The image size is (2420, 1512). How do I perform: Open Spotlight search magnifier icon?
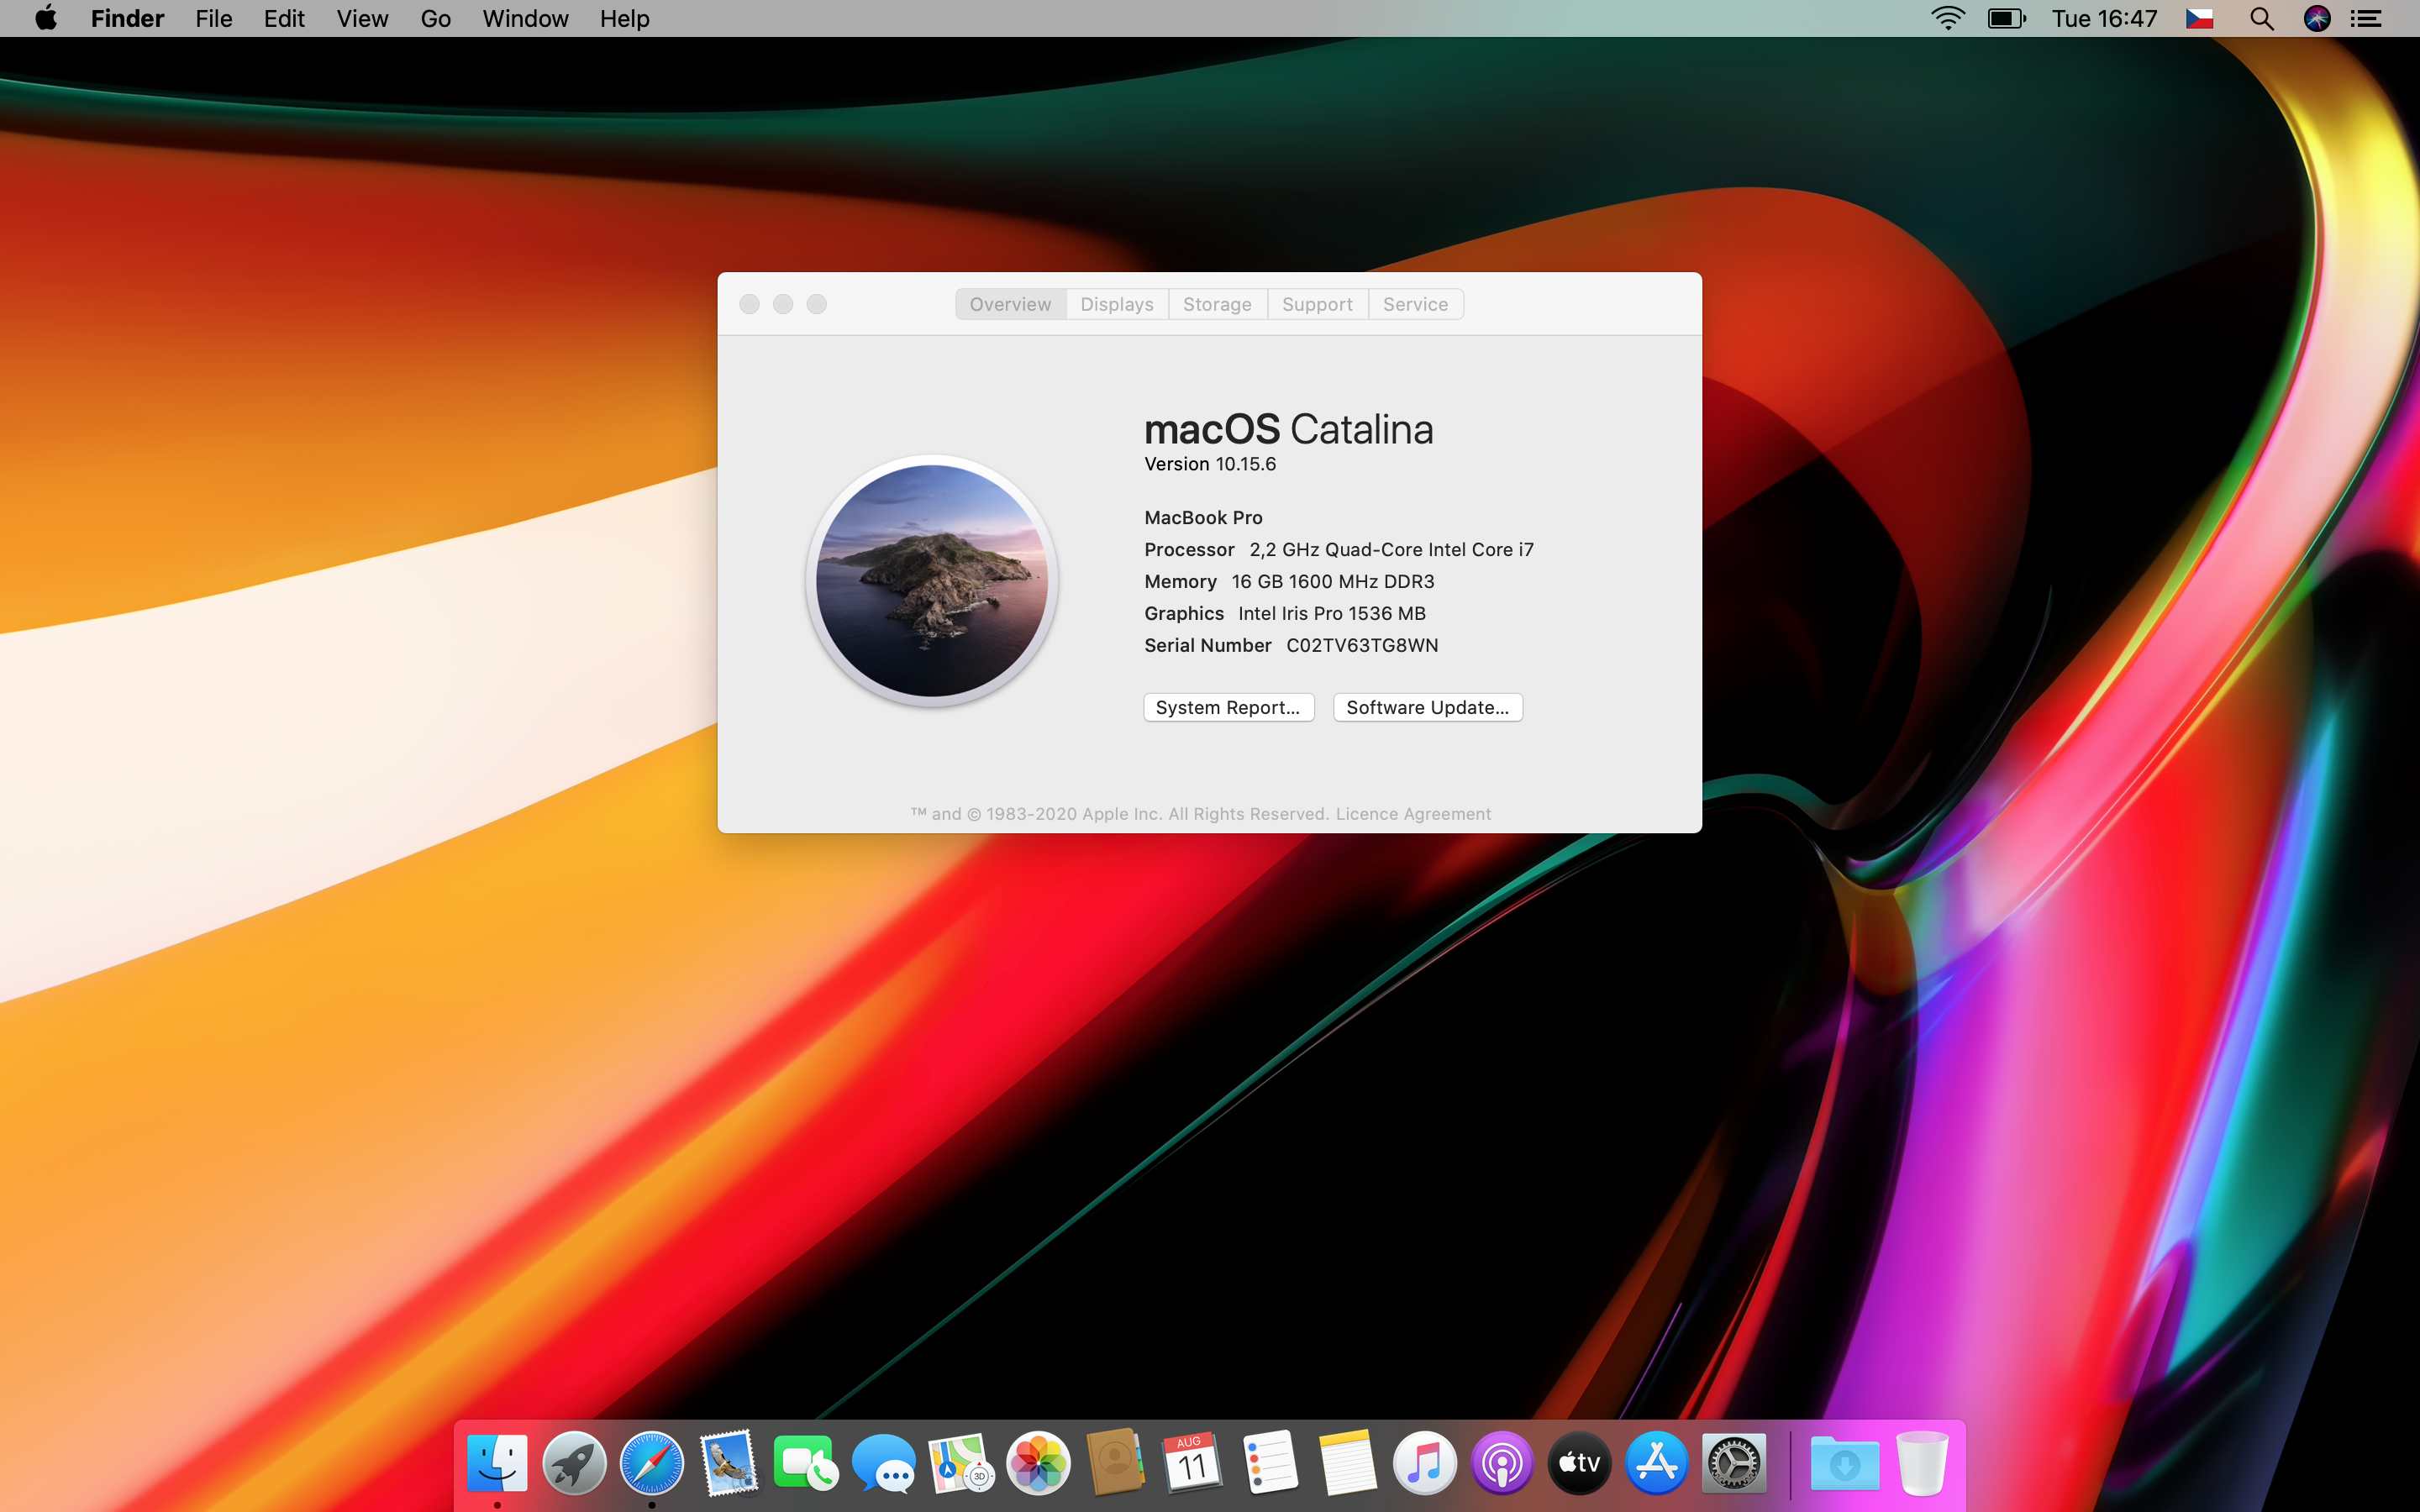point(2262,19)
